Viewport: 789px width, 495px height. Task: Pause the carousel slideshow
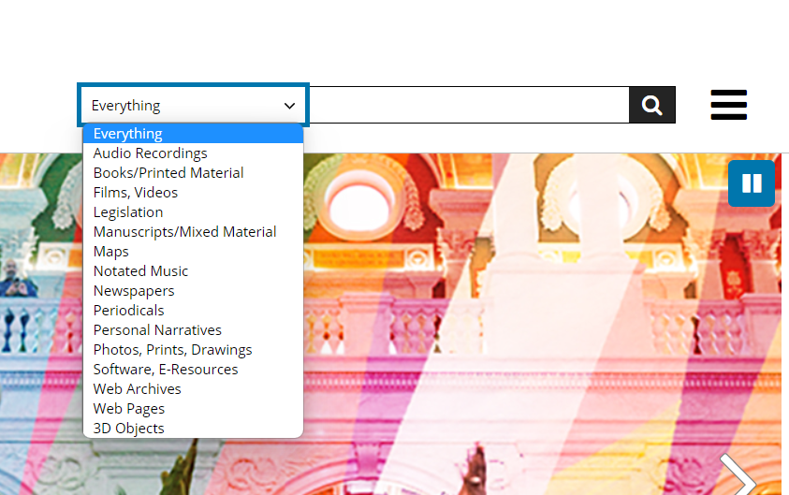tap(751, 184)
